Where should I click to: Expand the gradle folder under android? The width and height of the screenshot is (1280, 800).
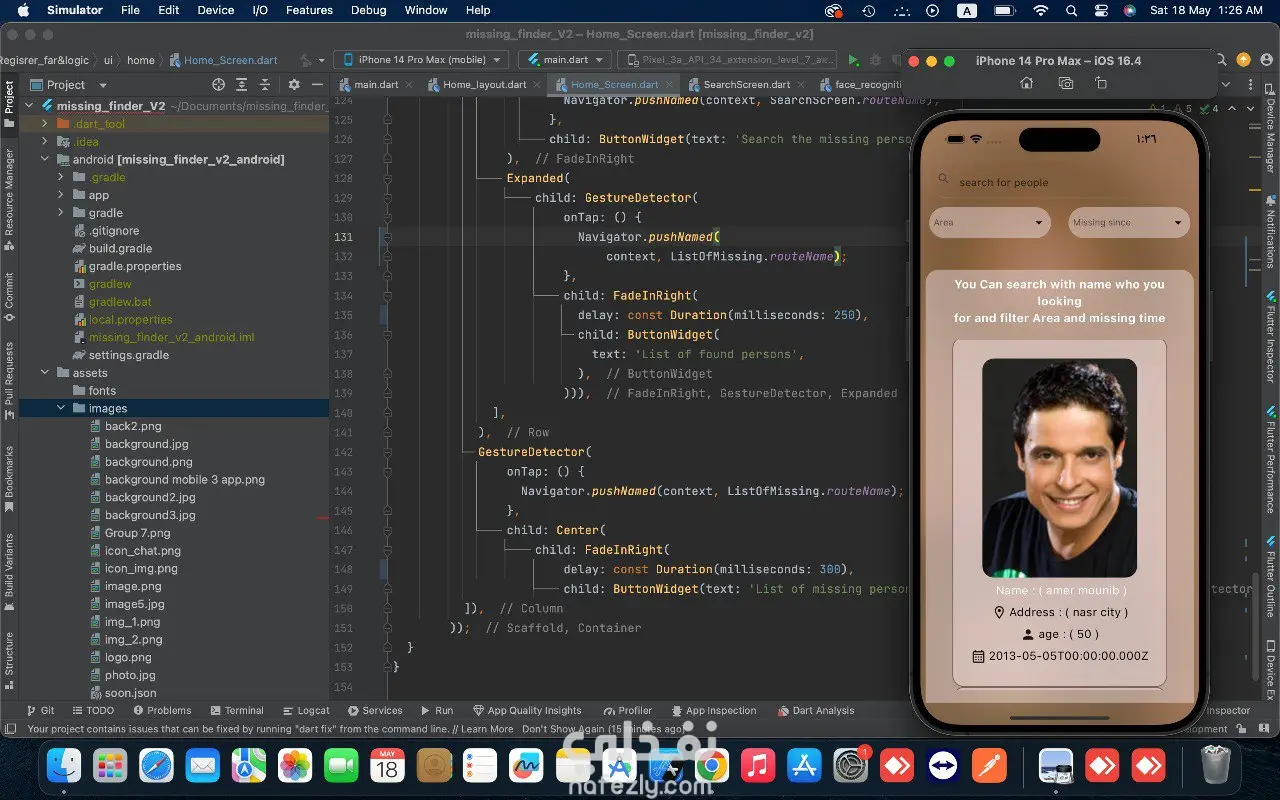pos(62,213)
